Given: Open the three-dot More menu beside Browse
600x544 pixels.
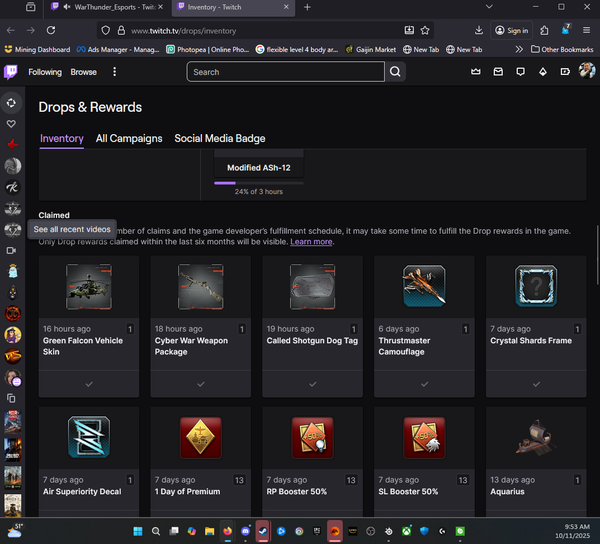Looking at the screenshot, I should click(115, 72).
